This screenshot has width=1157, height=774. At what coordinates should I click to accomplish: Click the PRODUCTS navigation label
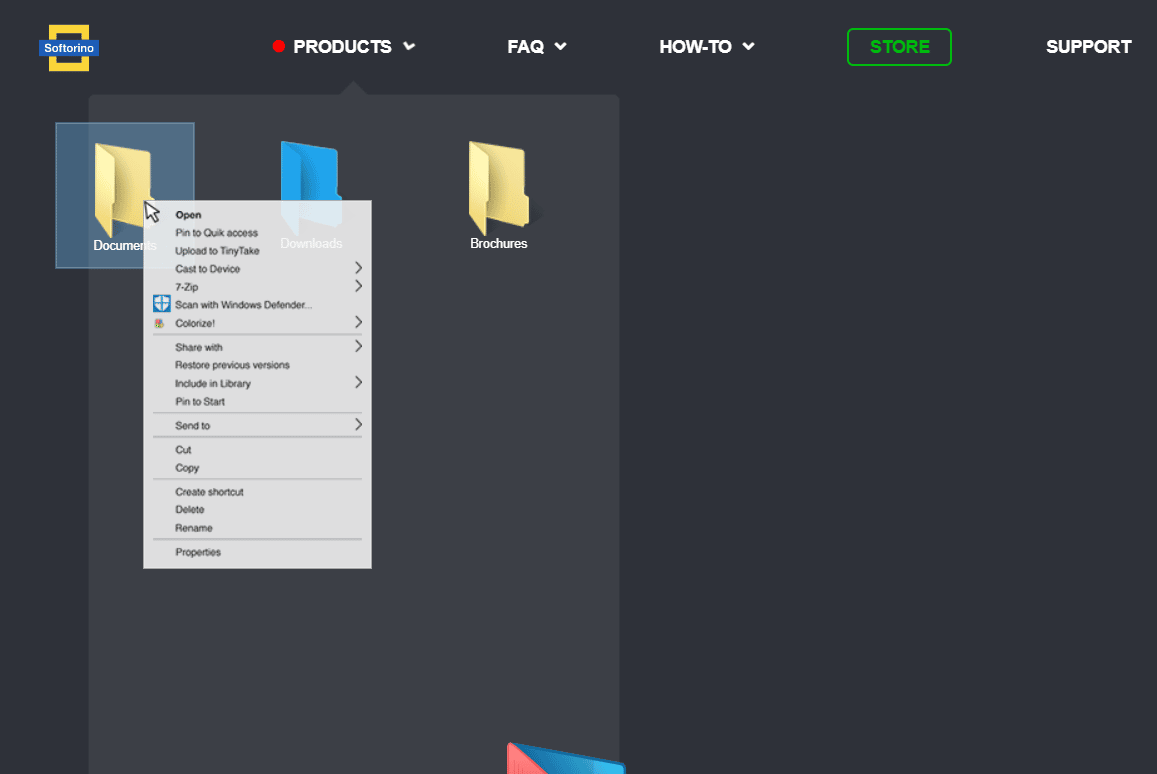(x=342, y=46)
